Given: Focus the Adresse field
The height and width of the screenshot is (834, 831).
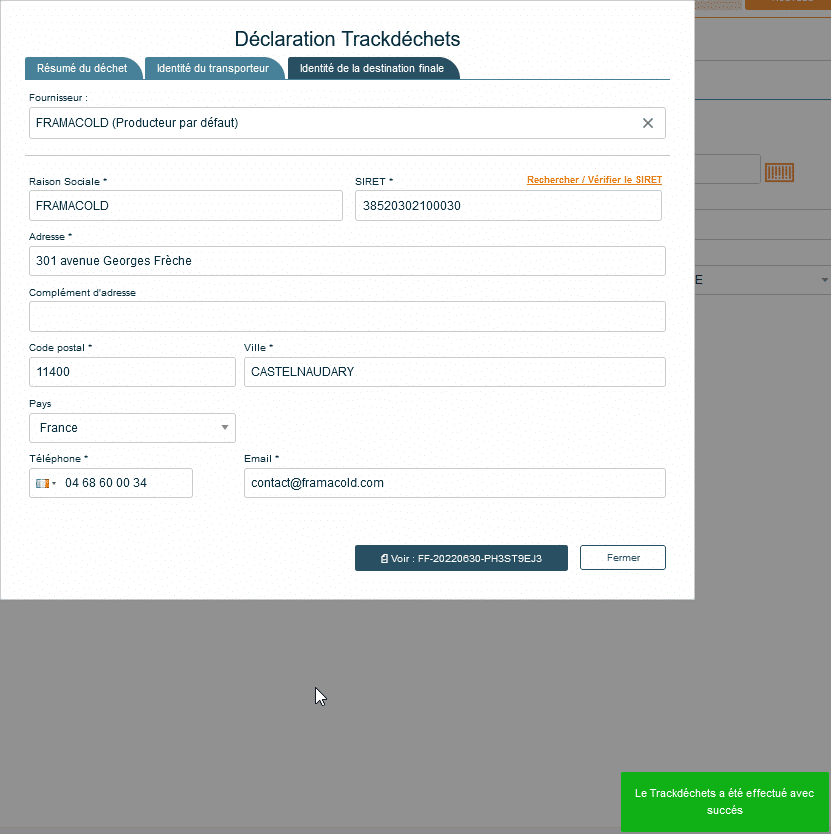Looking at the screenshot, I should (x=347, y=261).
